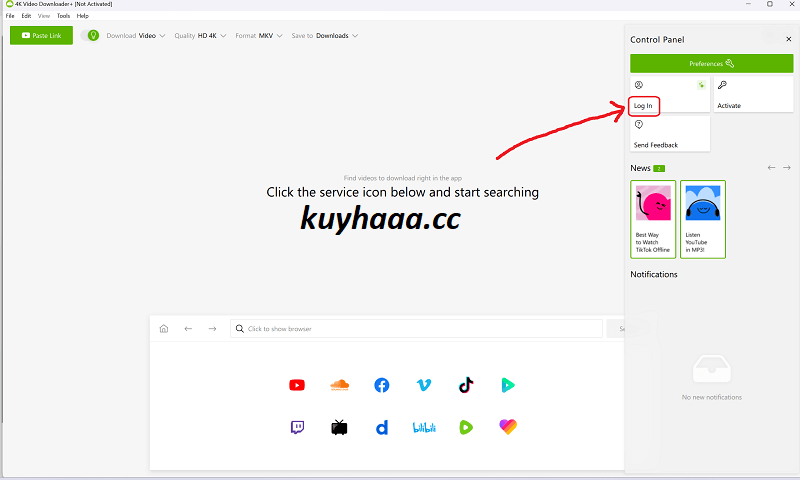The width and height of the screenshot is (800, 480).
Task: Show previous news with left arrow
Action: point(771,167)
